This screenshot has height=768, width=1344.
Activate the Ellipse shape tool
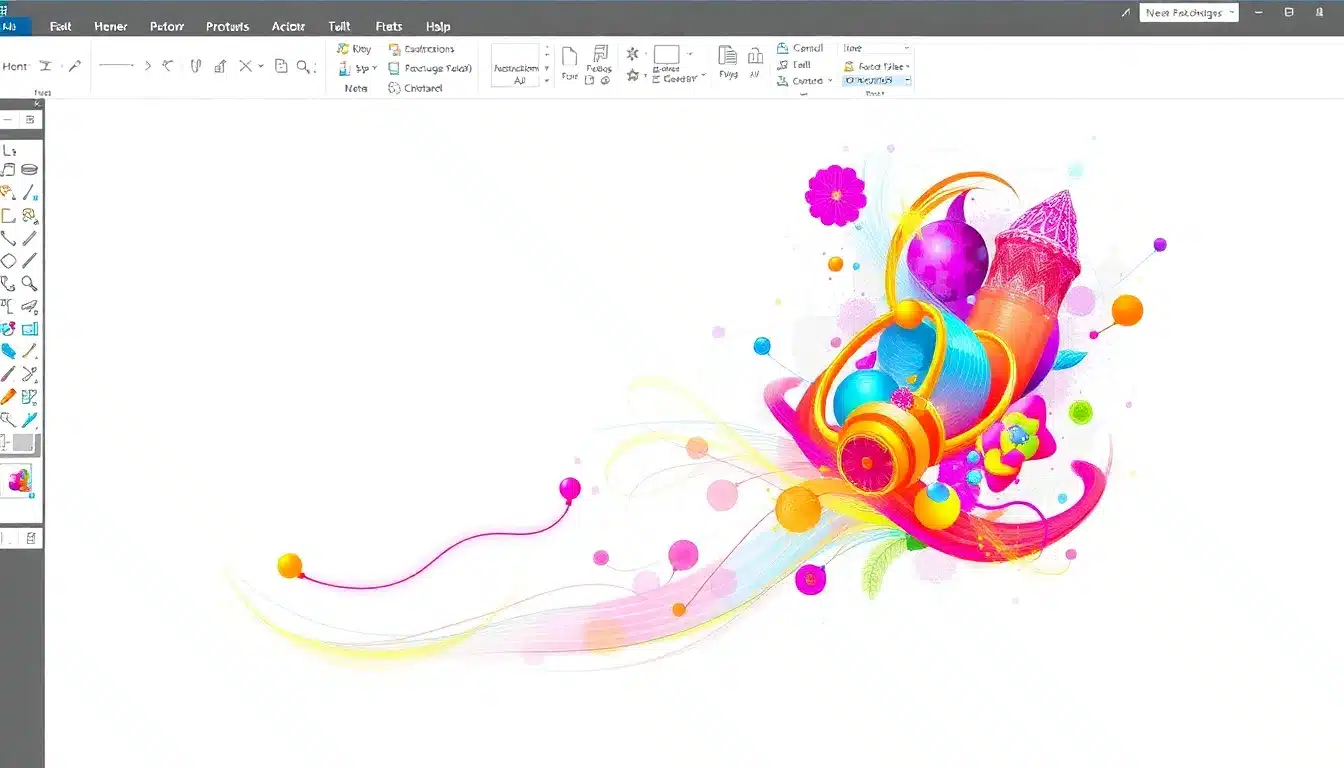29,168
